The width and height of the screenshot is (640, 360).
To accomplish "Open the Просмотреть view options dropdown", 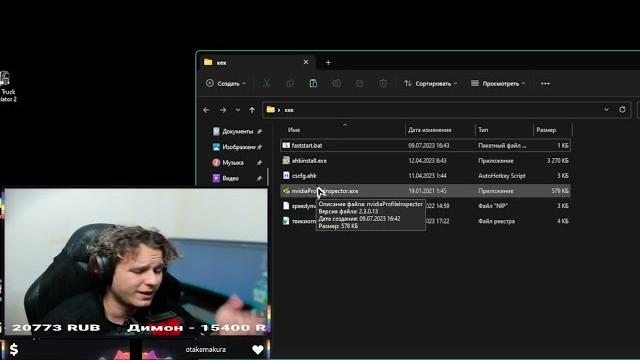I will (498, 84).
